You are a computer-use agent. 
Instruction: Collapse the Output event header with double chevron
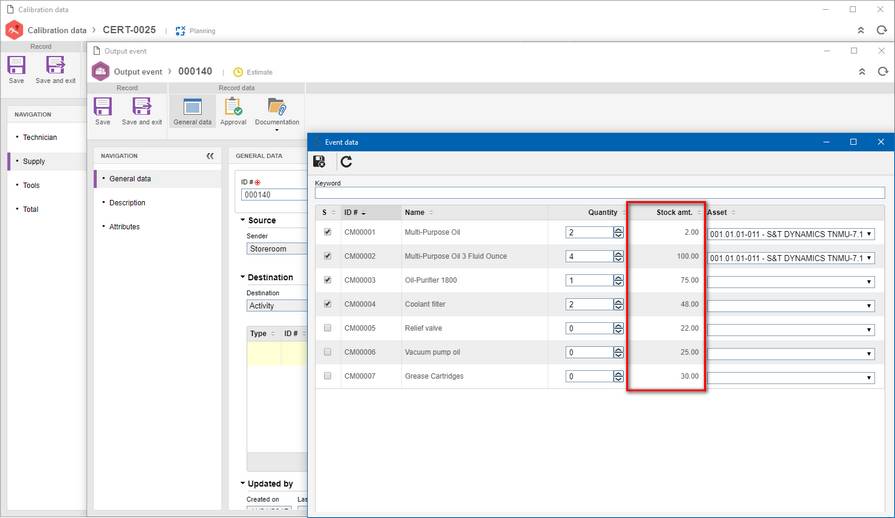[x=862, y=71]
